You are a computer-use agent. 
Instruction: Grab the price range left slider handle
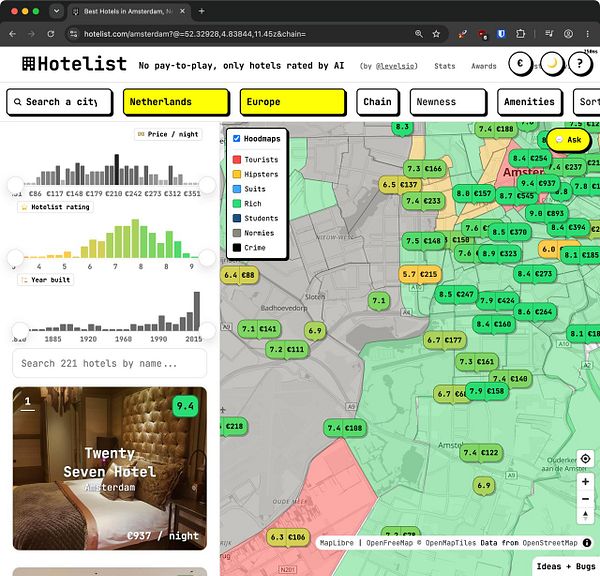(x=16, y=185)
